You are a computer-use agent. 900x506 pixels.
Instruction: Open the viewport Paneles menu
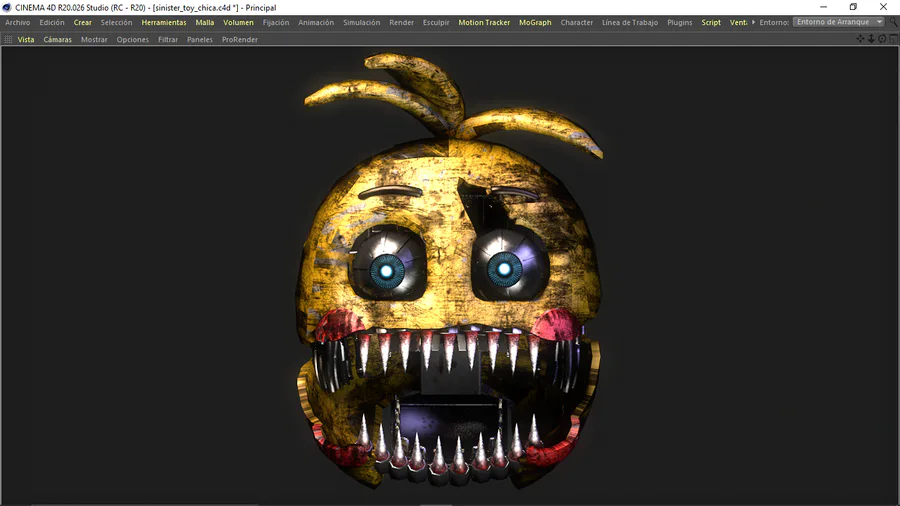(x=200, y=40)
